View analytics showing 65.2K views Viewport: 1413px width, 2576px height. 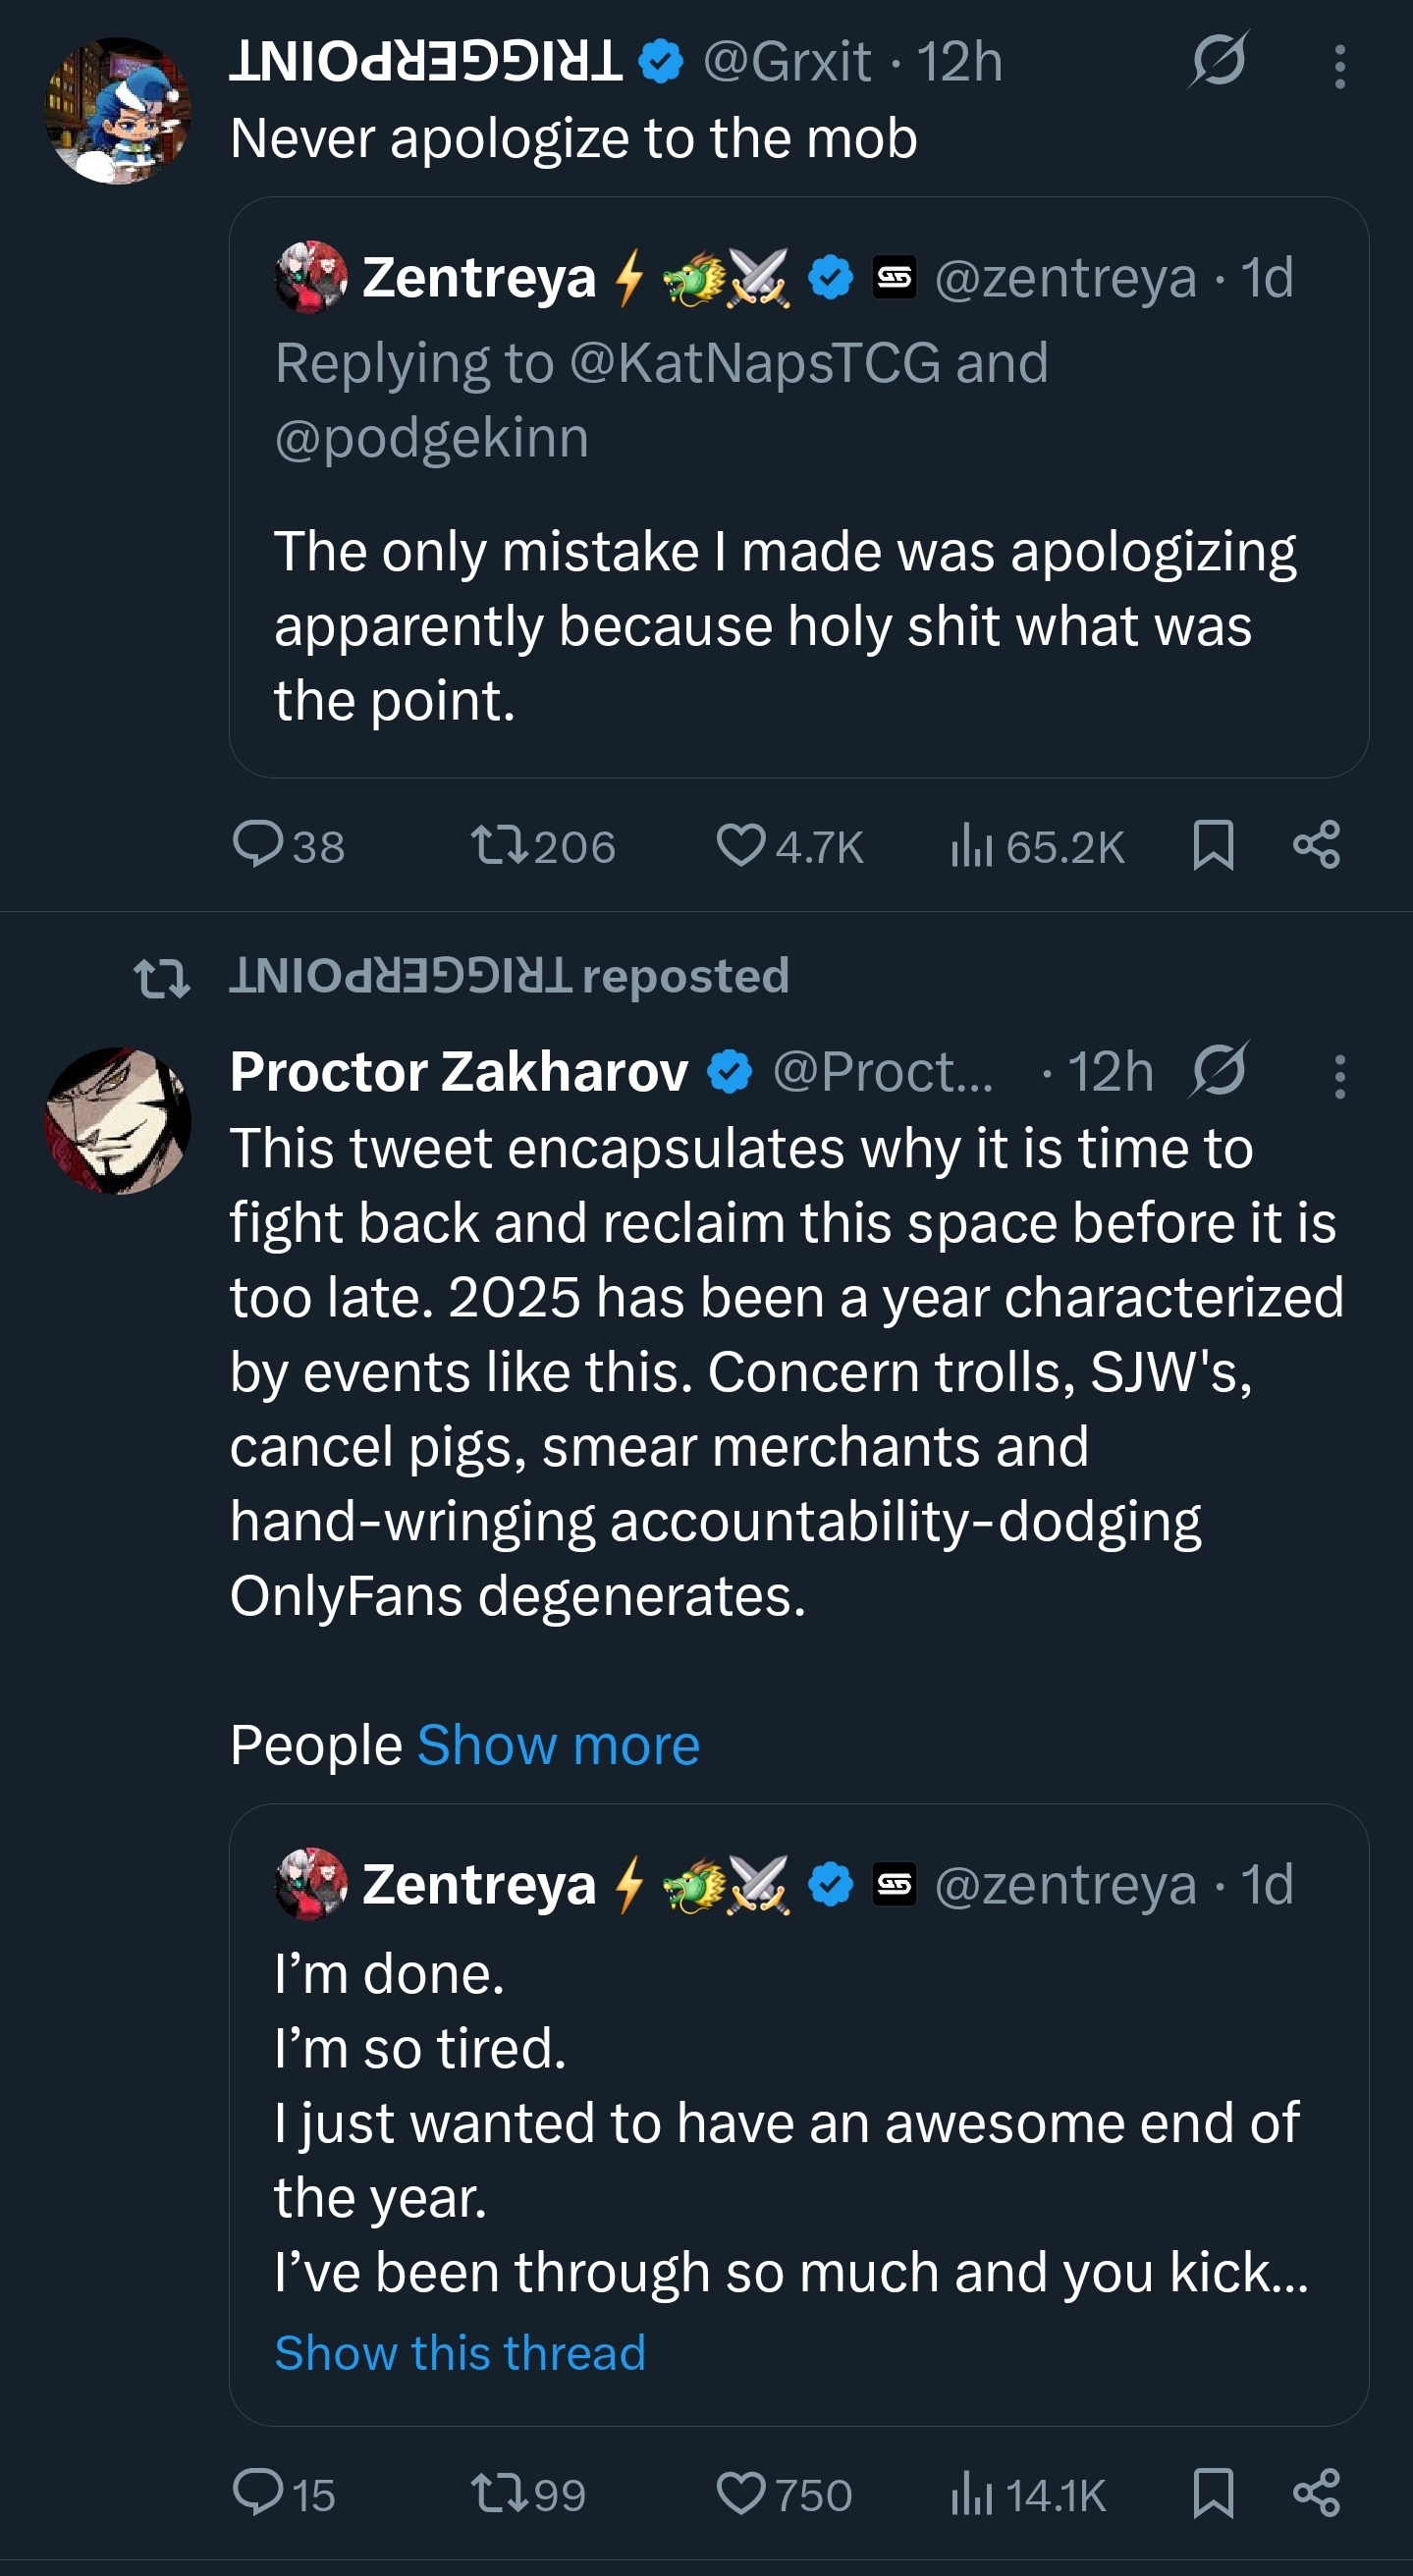pos(971,847)
